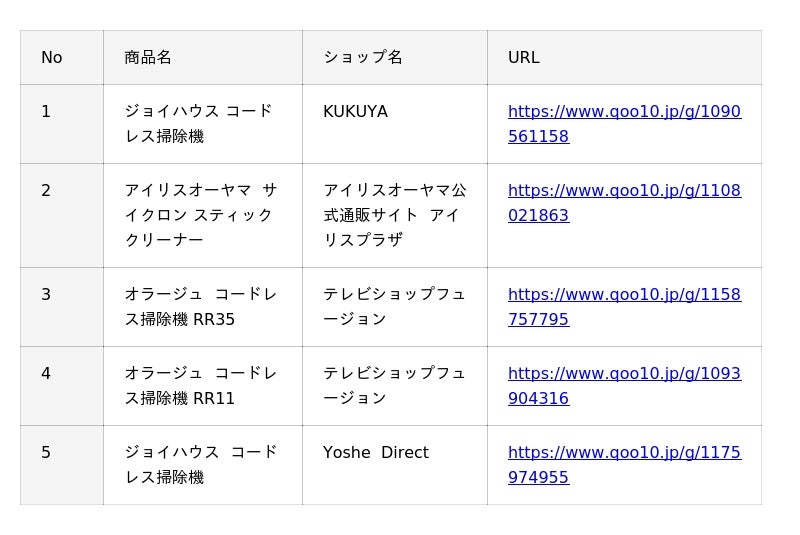Visit the Qoo10 link ending in 1093904316

624,386
